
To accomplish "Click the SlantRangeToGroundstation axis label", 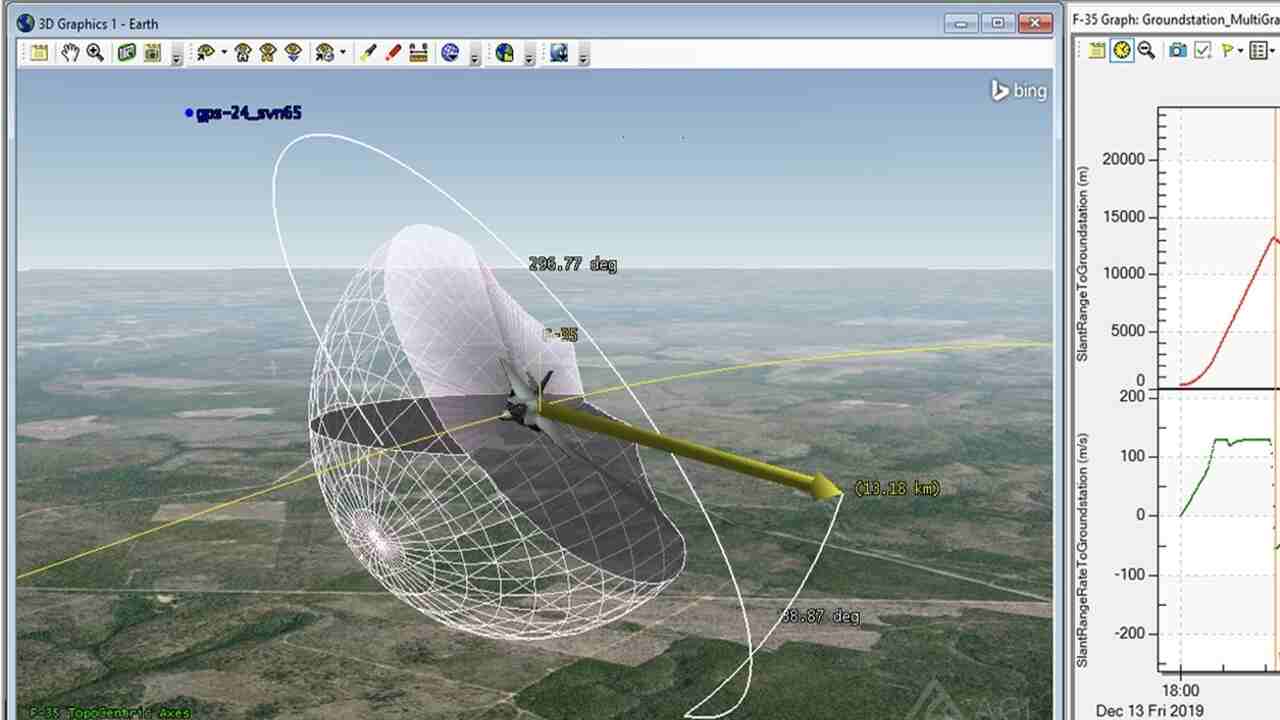I will (1083, 264).
